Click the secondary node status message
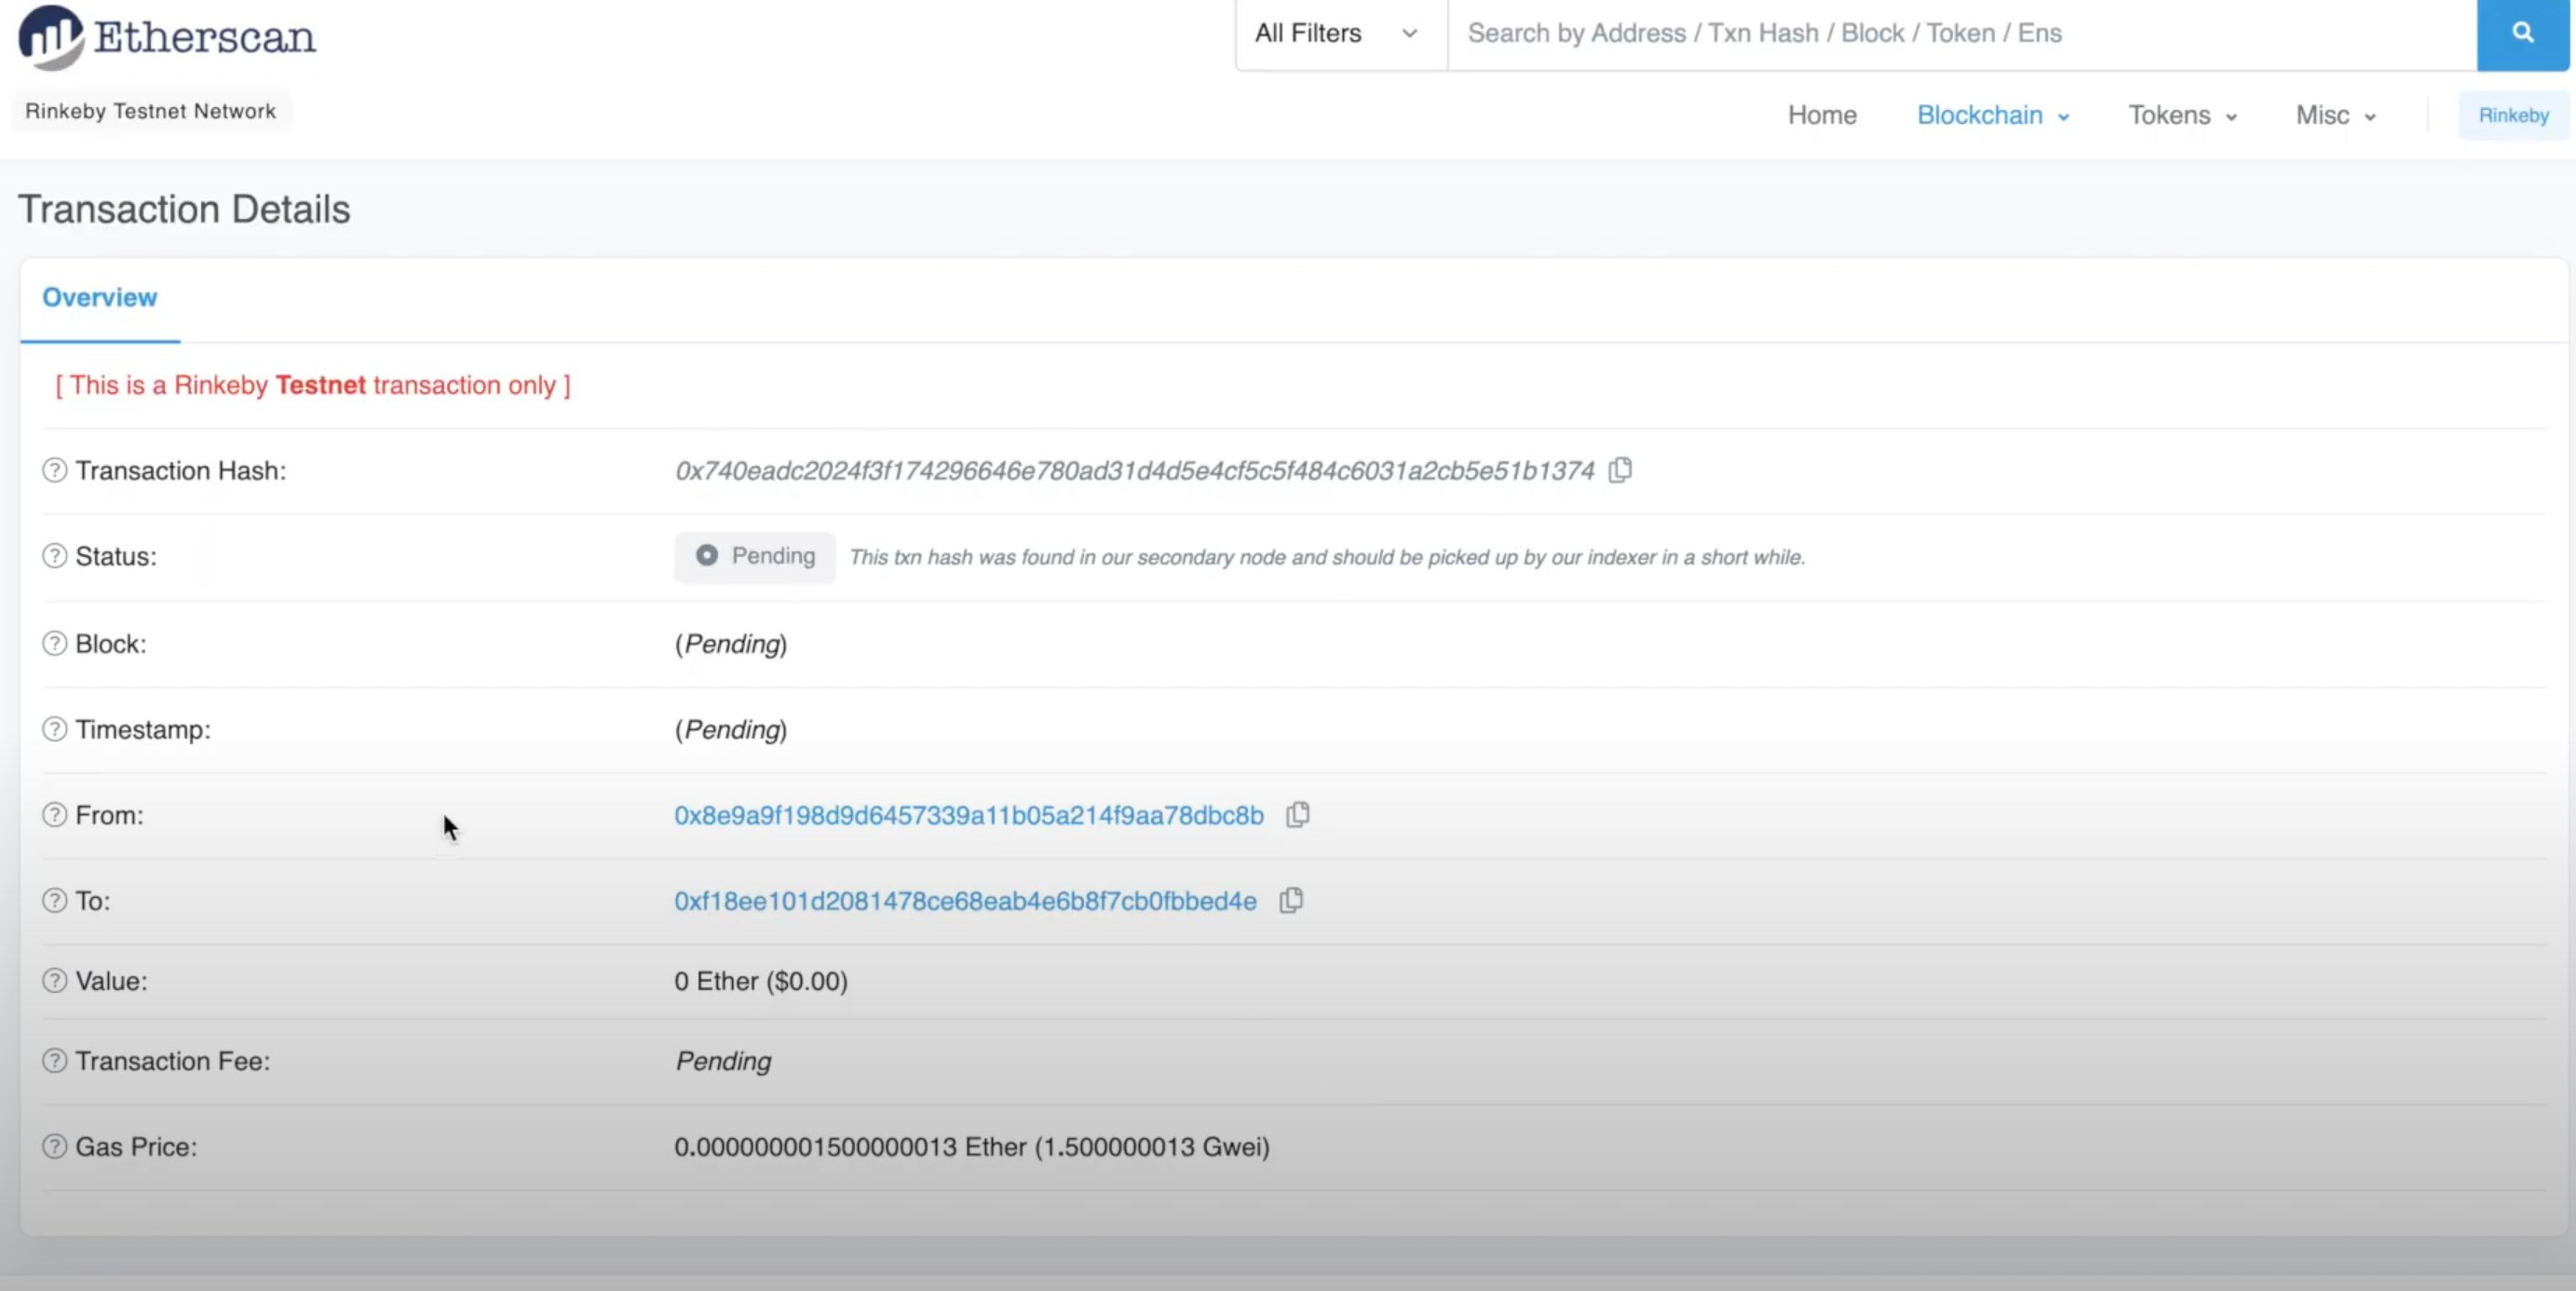Screen dimensions: 2576x1291 tap(1327, 557)
